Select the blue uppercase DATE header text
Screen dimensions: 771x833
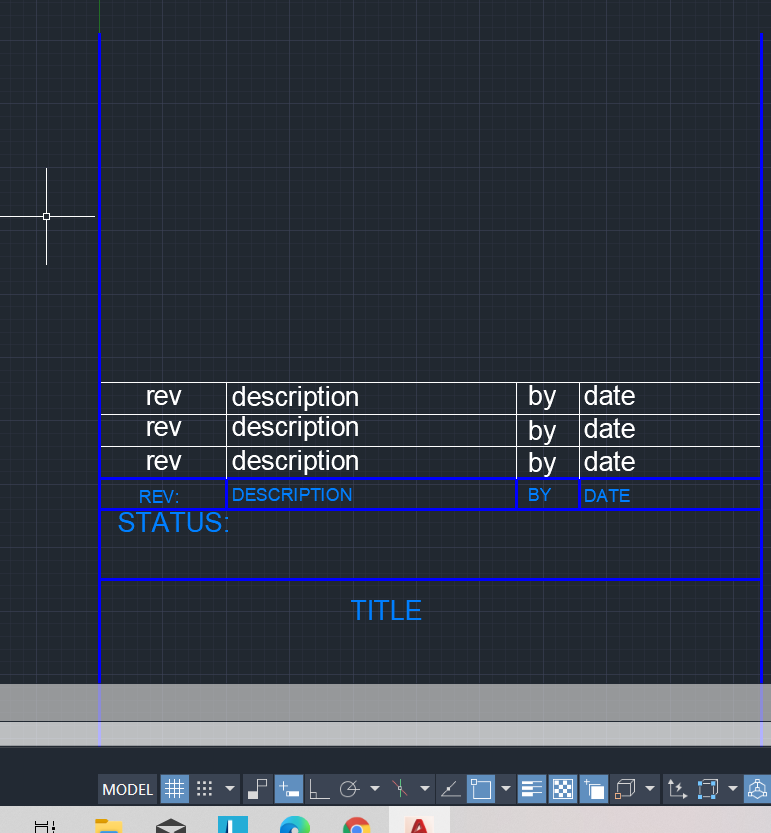(x=607, y=496)
